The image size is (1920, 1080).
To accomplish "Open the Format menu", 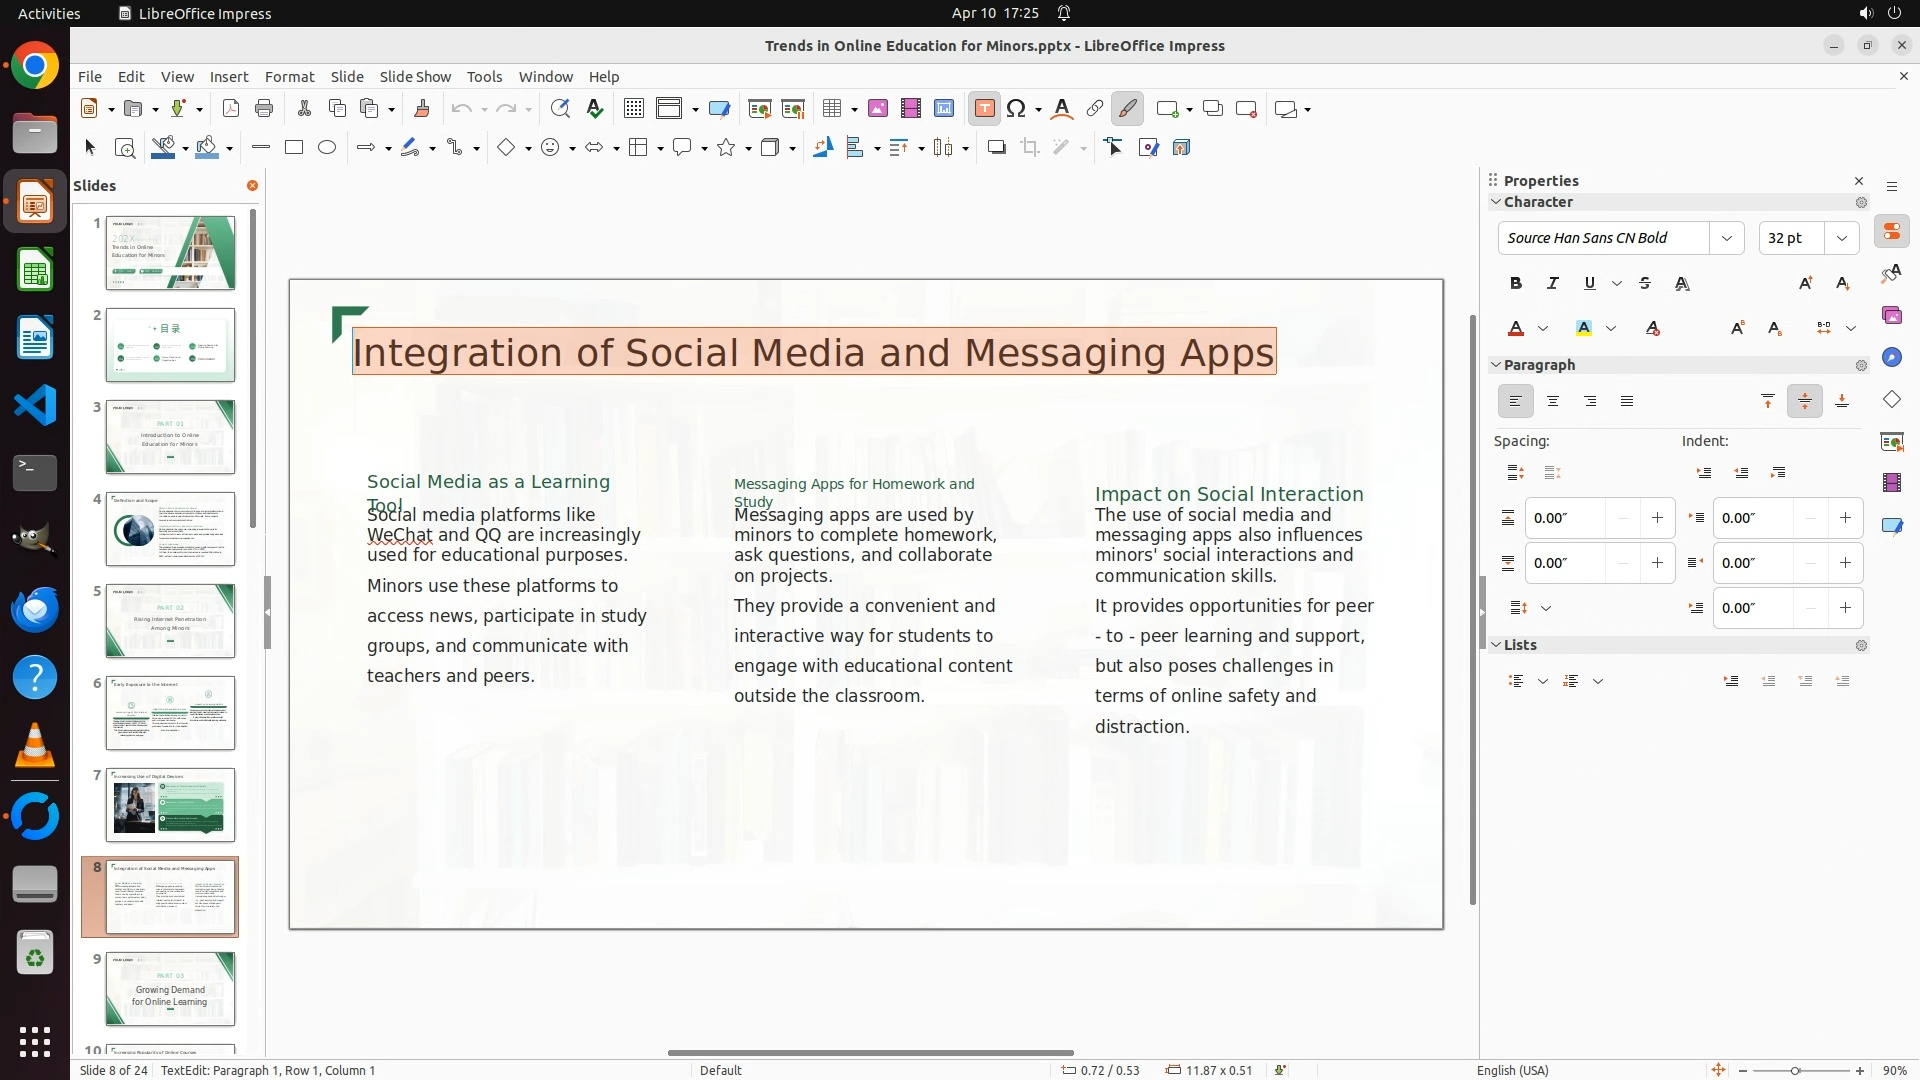I will pos(289,77).
